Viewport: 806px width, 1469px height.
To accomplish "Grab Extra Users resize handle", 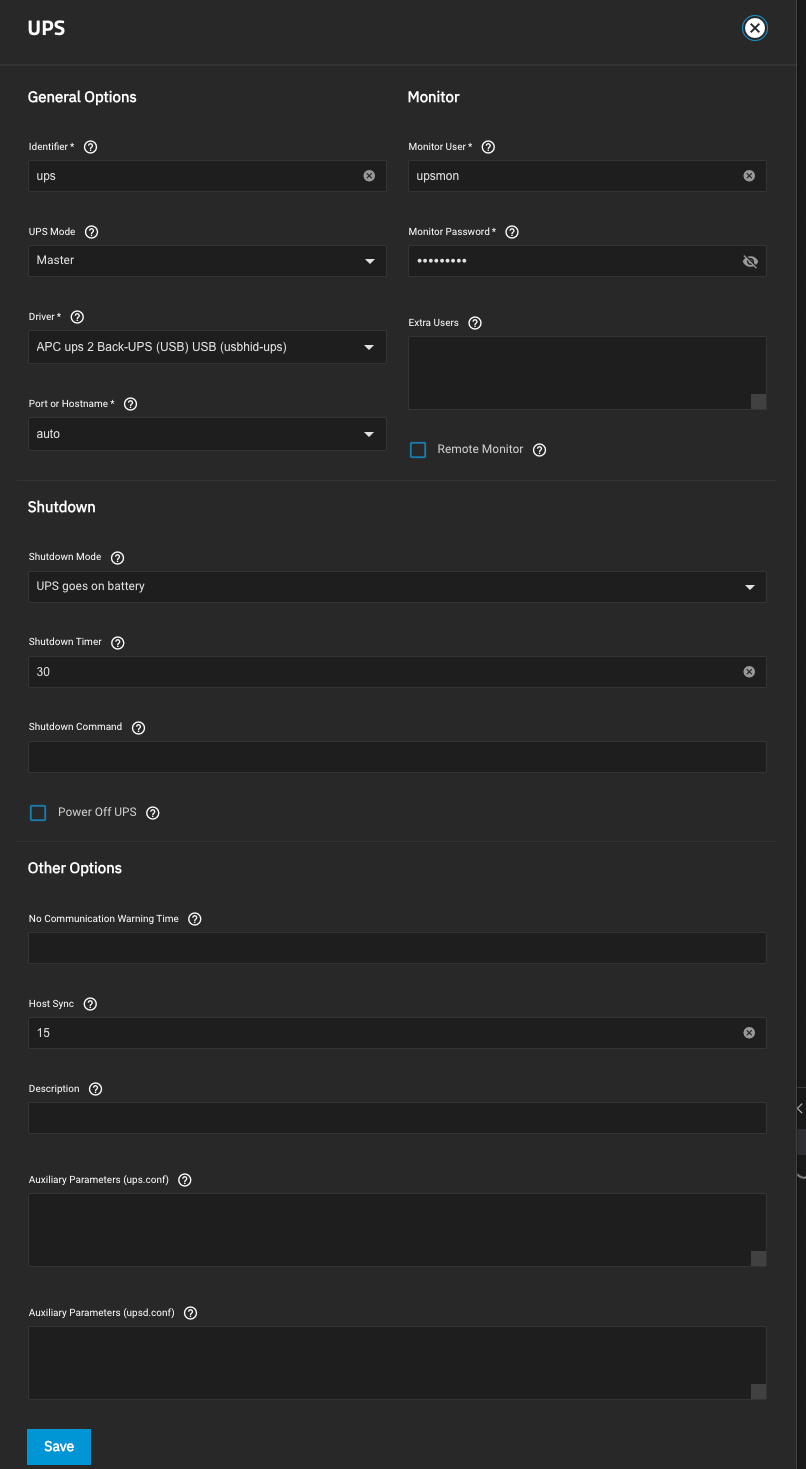I will (759, 402).
